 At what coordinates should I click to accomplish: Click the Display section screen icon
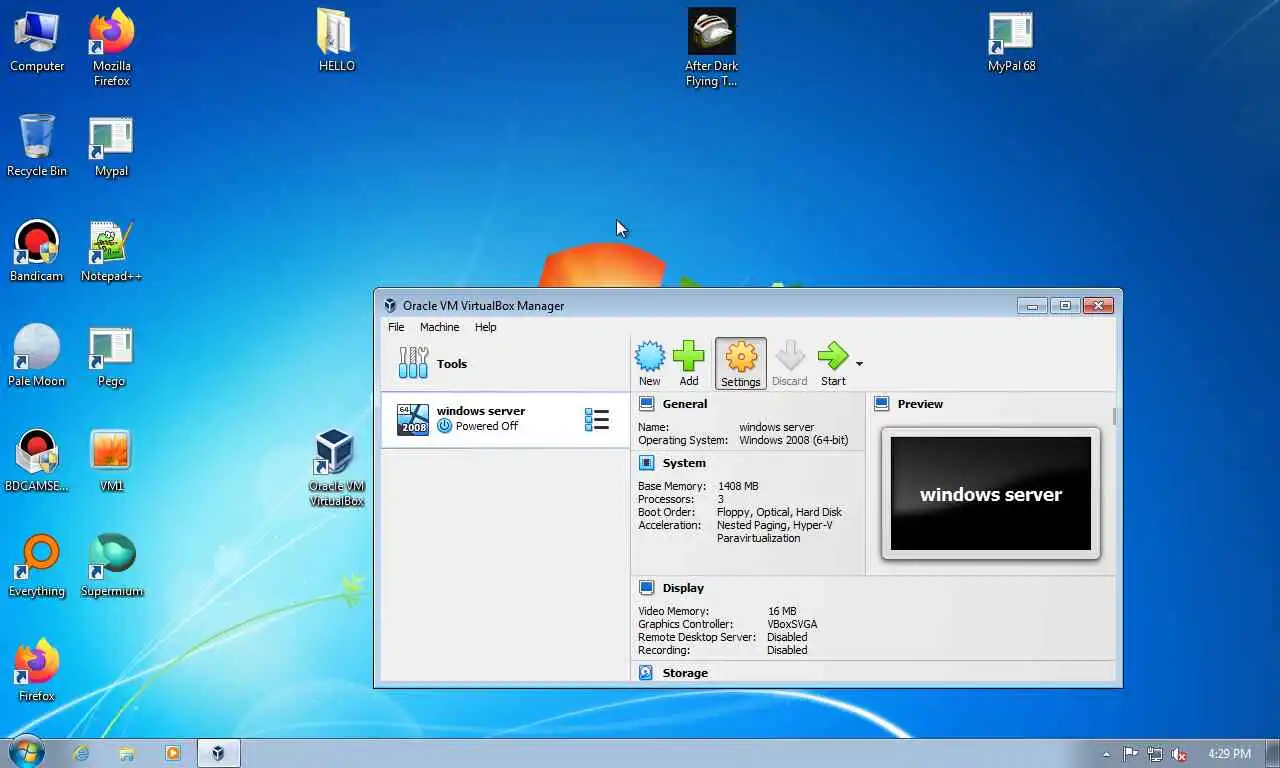tap(646, 588)
